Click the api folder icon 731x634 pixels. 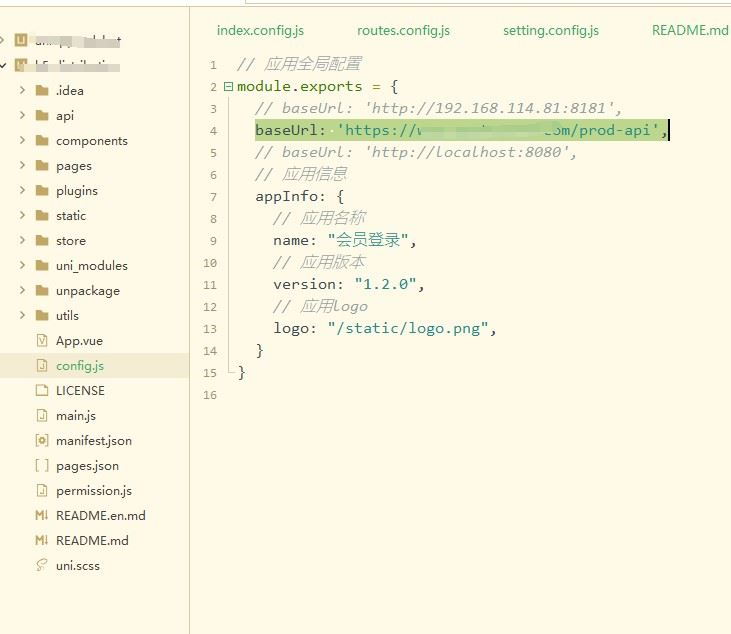coord(42,115)
